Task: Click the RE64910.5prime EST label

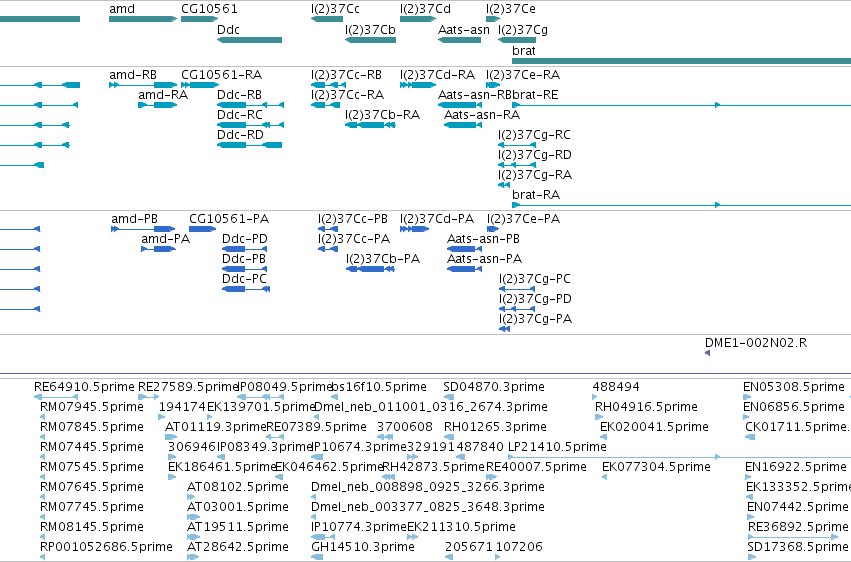Action: tap(84, 387)
